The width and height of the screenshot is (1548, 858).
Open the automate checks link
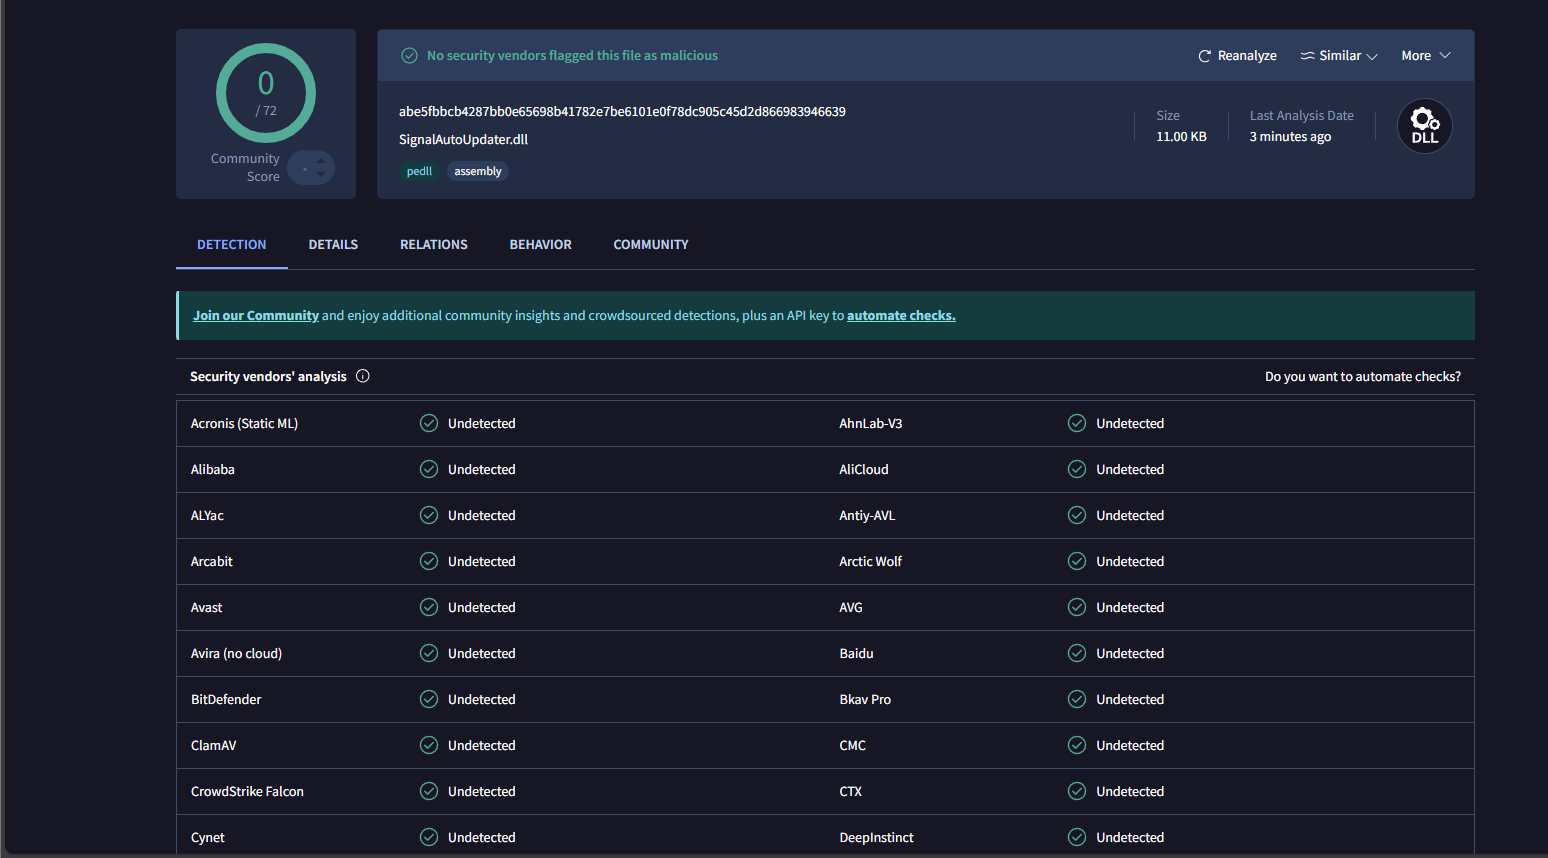click(x=900, y=315)
